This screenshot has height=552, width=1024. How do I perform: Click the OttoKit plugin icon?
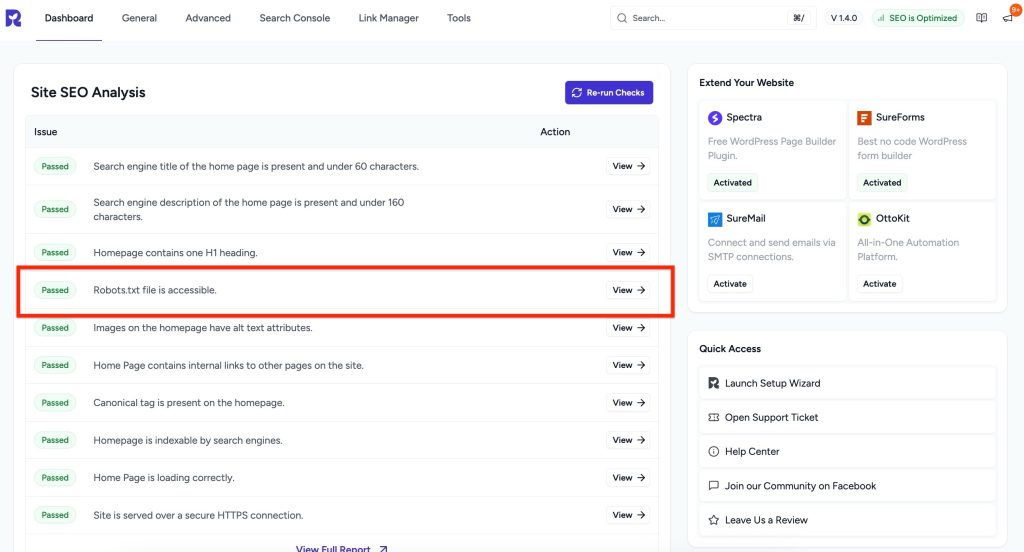pyautogui.click(x=864, y=219)
